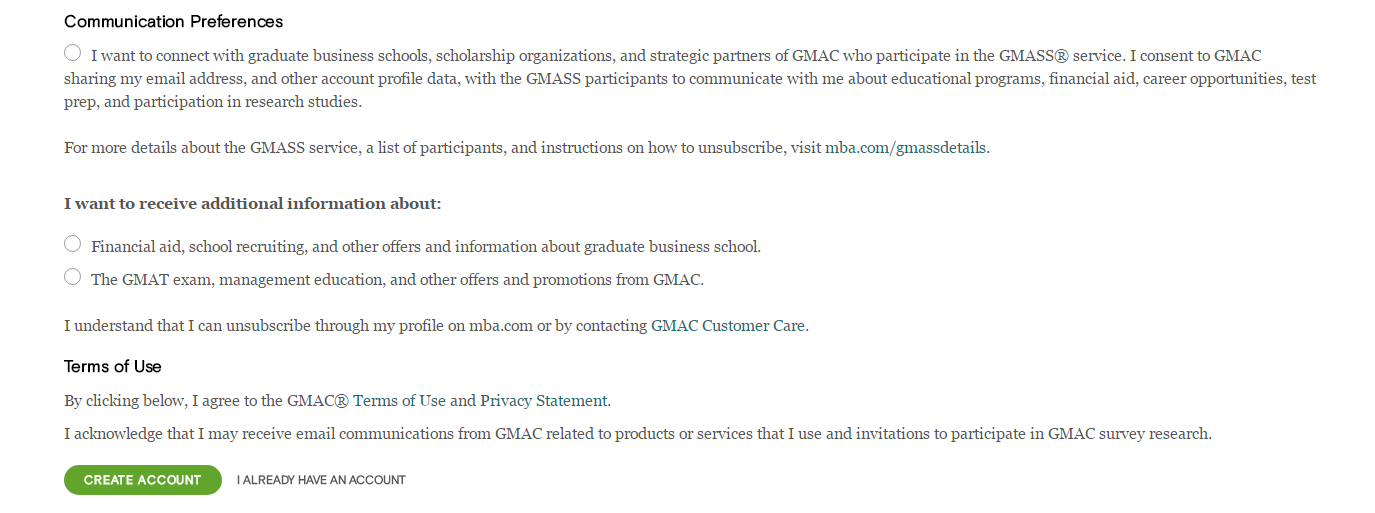Click I Already Have An Account
This screenshot has width=1375, height=513.
pos(321,480)
